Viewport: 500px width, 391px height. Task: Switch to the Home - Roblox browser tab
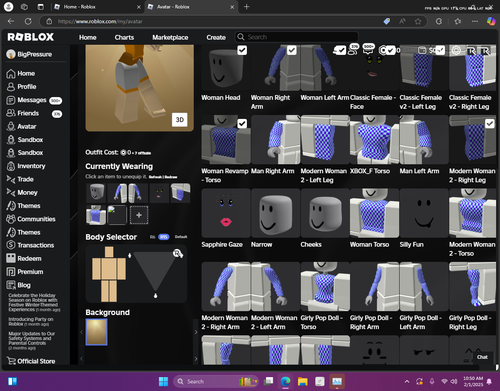point(97,7)
